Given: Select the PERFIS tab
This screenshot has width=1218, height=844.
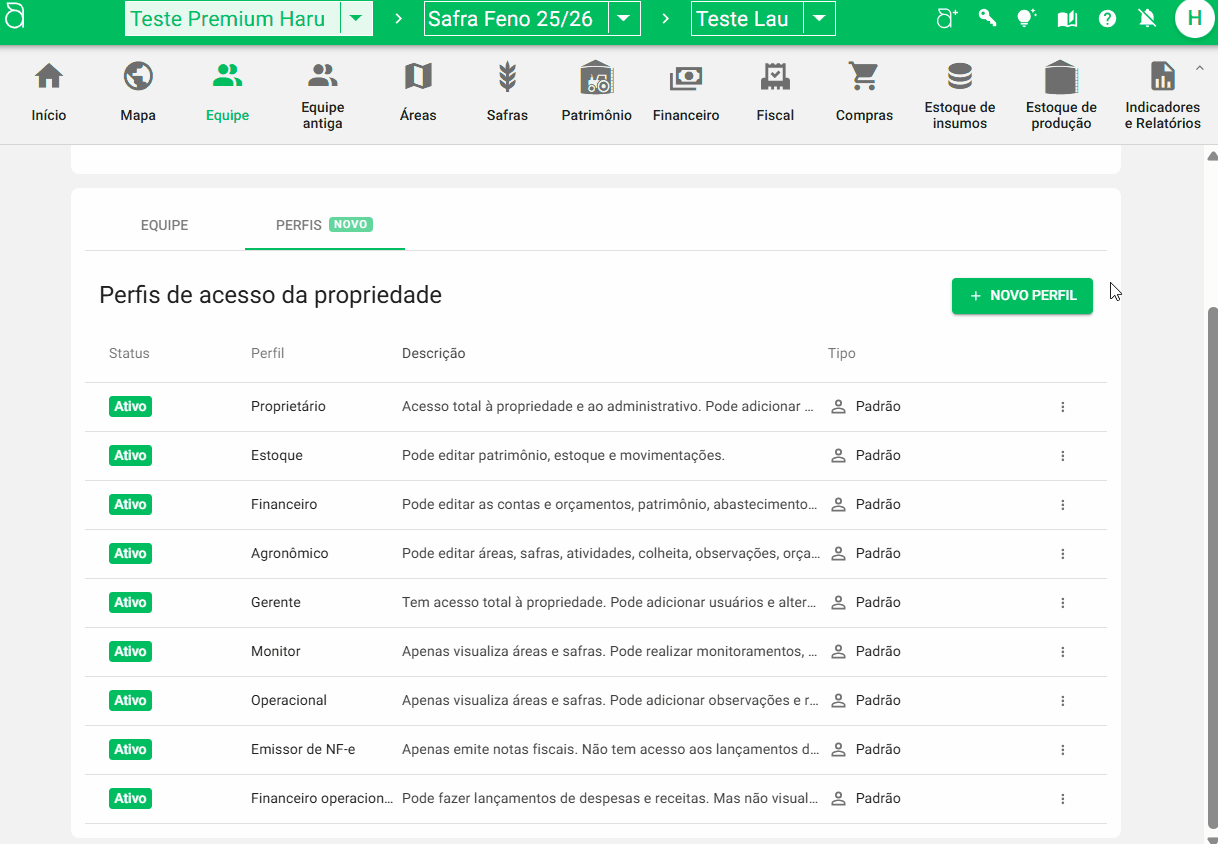Looking at the screenshot, I should click(x=324, y=225).
